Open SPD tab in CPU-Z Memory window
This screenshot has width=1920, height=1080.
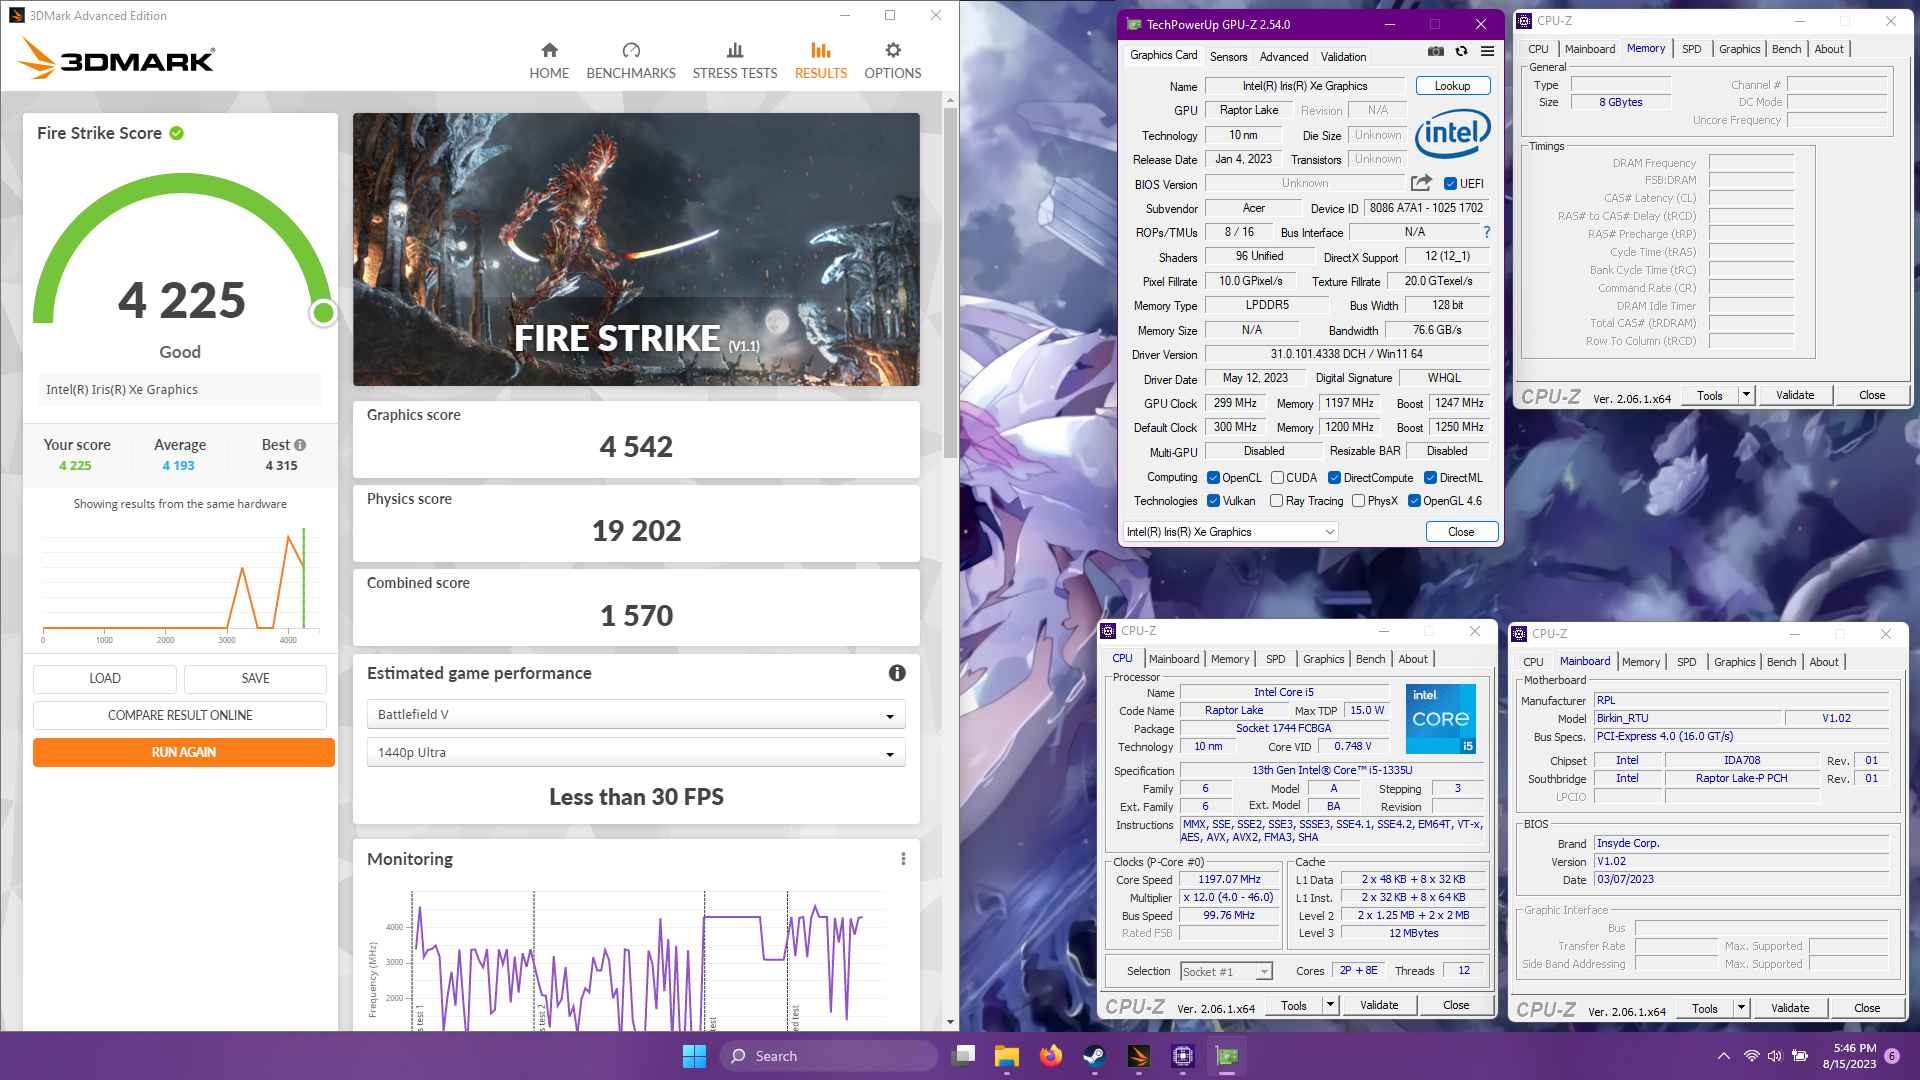pos(1691,49)
